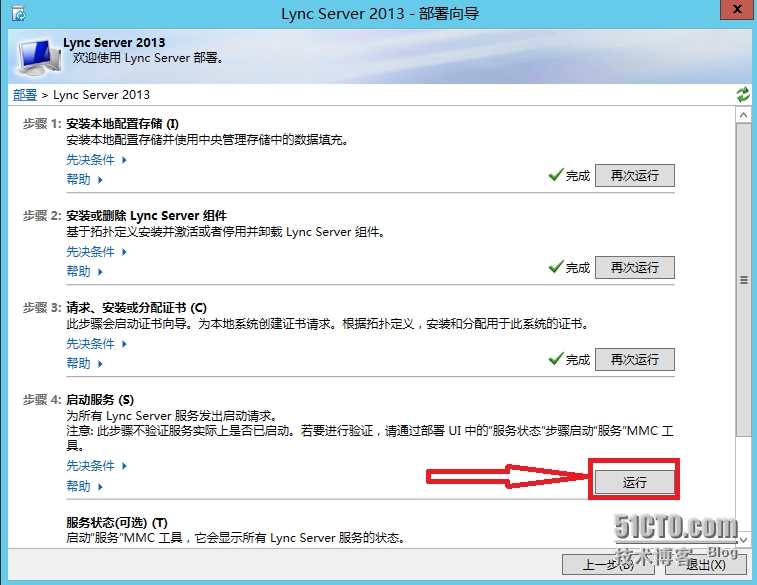Click the 退出(X) button
This screenshot has width=757, height=585.
pyautogui.click(x=706, y=564)
